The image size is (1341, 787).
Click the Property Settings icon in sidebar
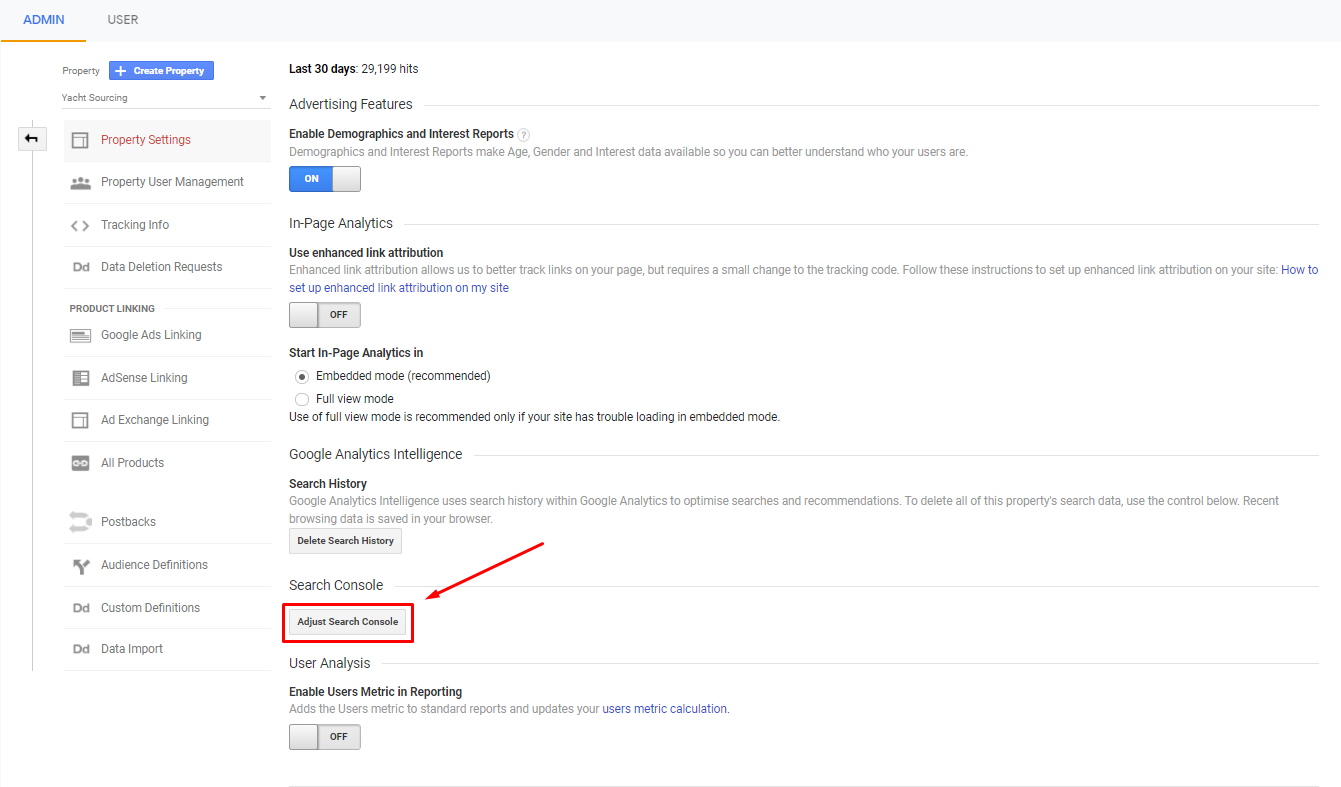[x=80, y=140]
